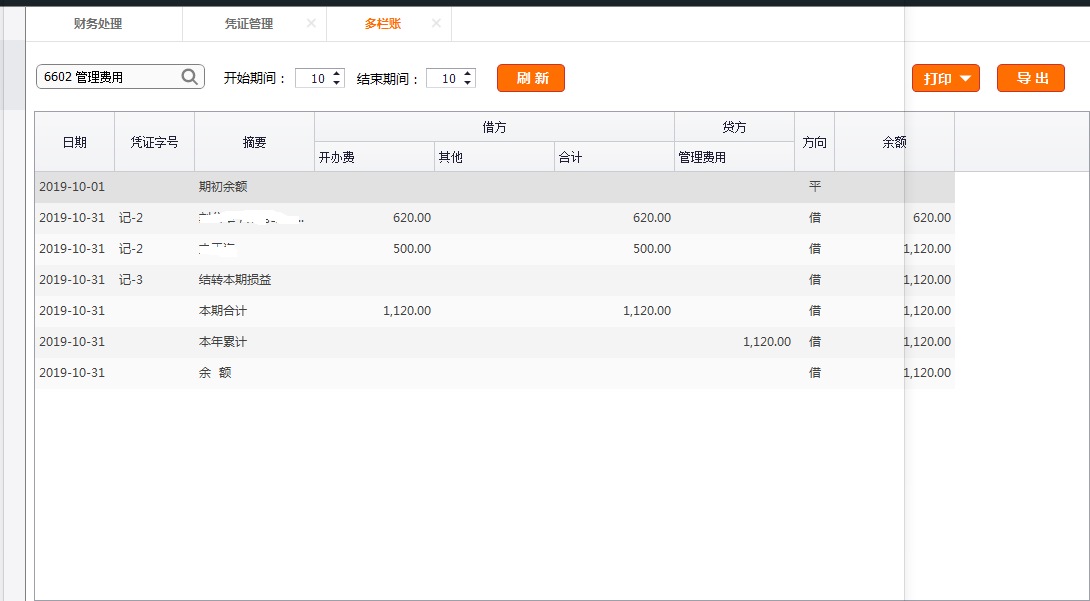Click the magnifier icon in account search box

(190, 77)
